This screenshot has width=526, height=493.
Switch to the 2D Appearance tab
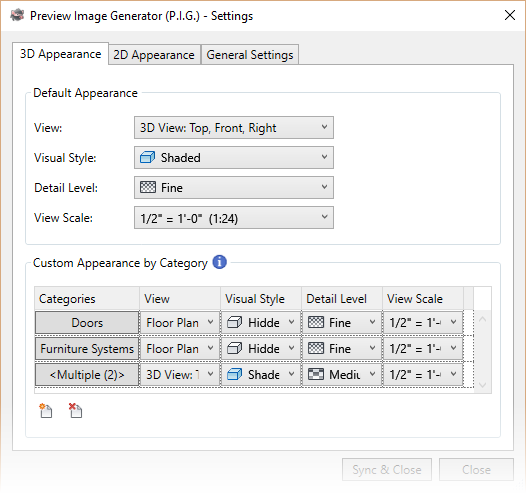tap(154, 55)
